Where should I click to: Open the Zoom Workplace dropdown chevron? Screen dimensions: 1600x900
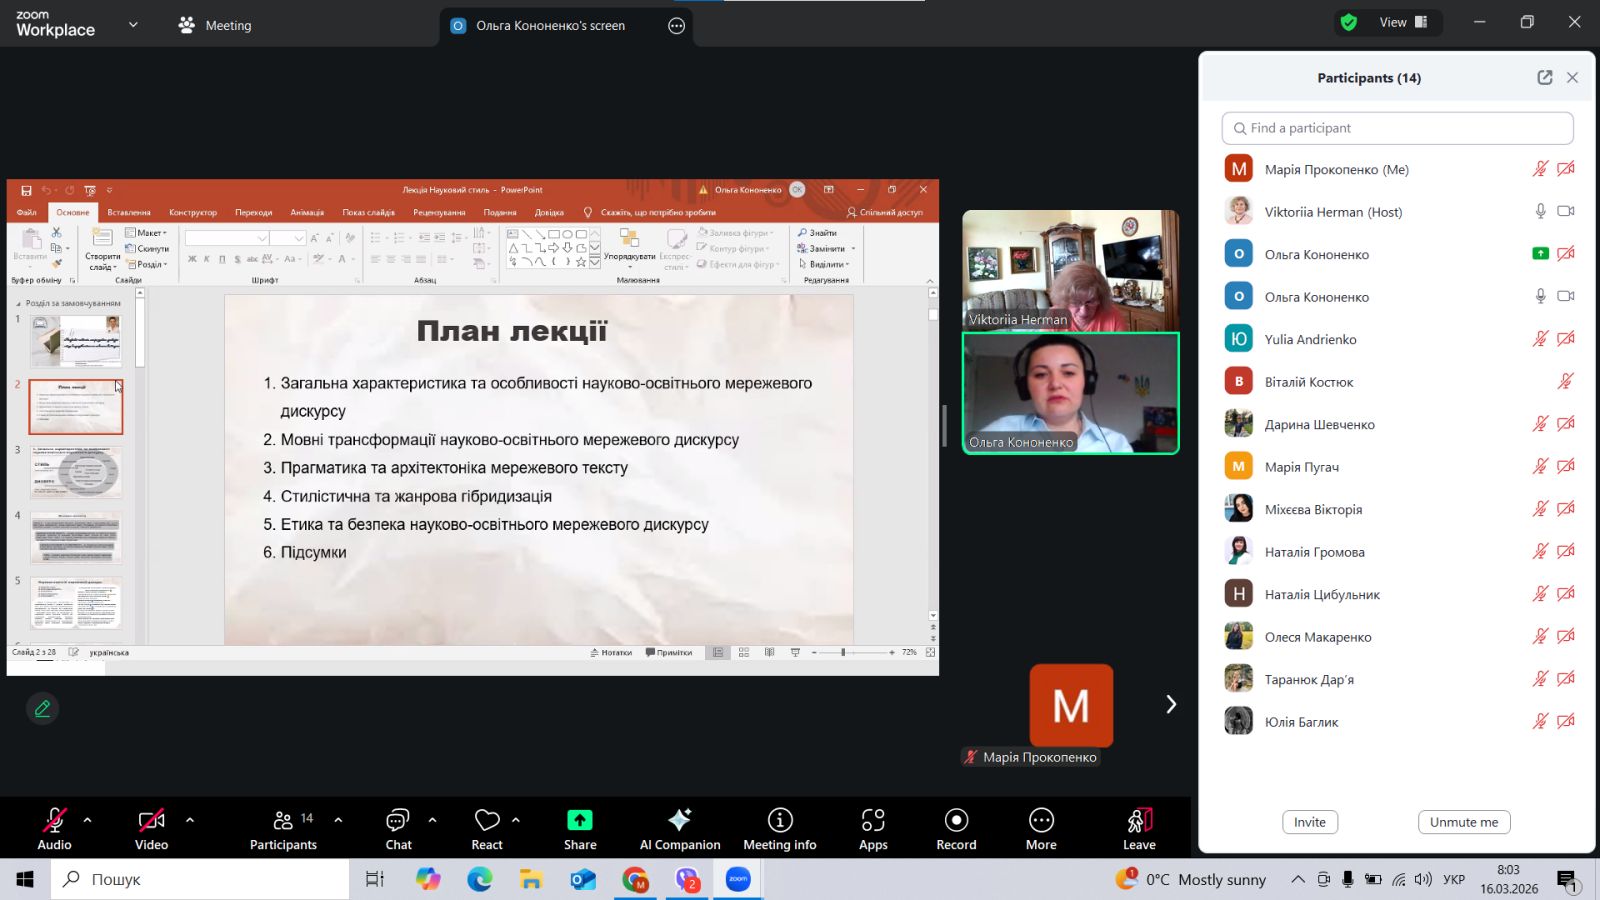(x=133, y=25)
